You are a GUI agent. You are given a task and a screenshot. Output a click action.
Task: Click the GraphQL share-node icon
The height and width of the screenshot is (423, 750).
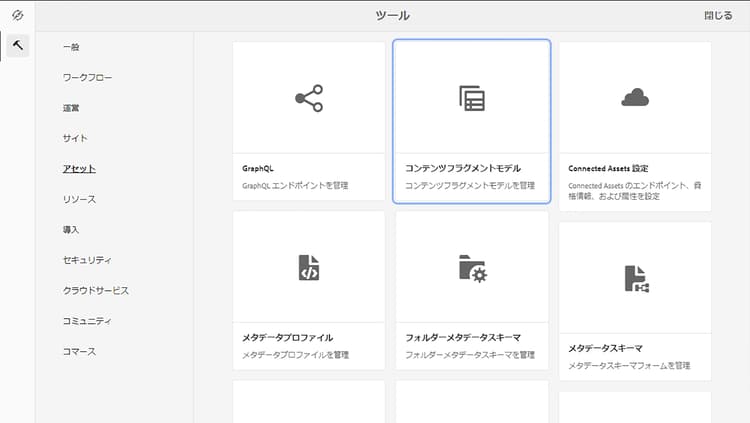[x=309, y=98]
